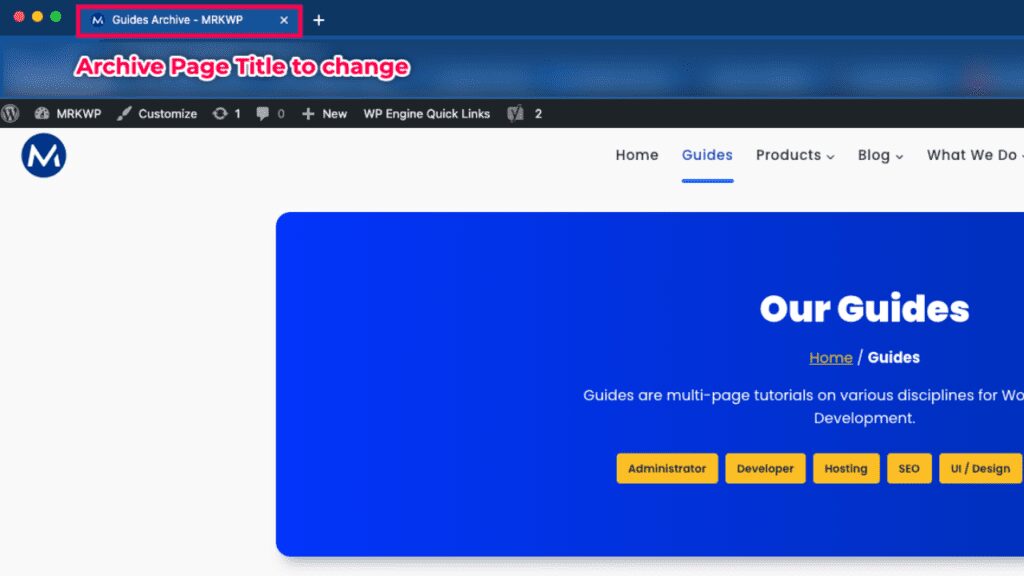Filter guides by SEO tag
Viewport: 1024px width, 576px height.
coord(909,468)
